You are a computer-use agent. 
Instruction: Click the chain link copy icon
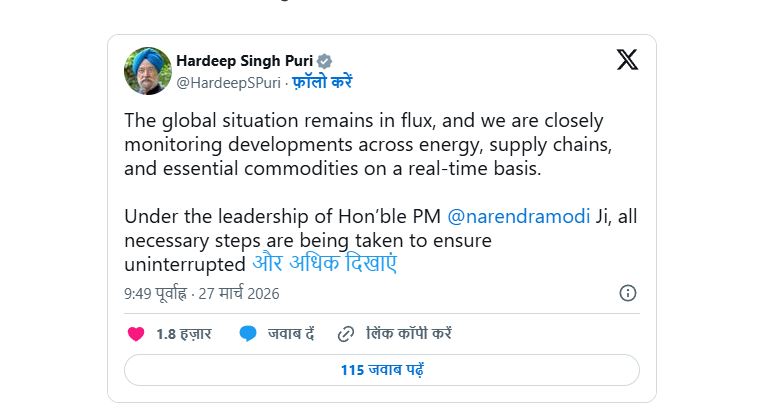tap(346, 334)
